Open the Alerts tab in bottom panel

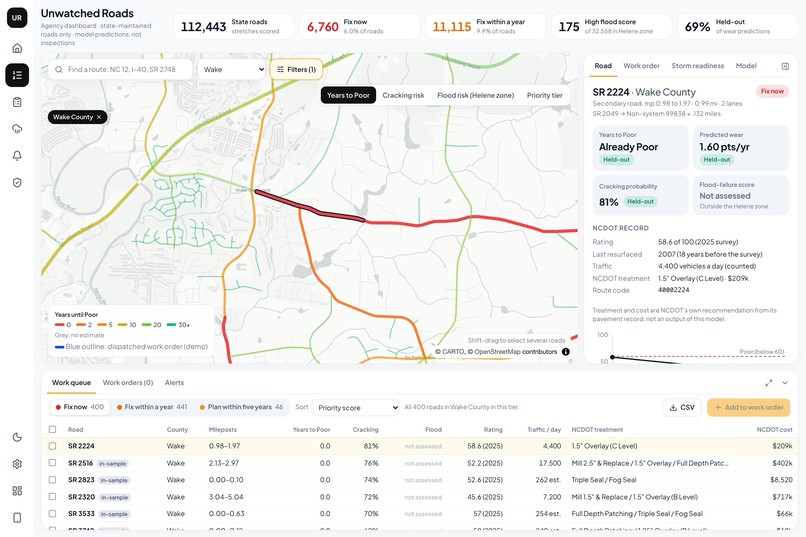174,383
